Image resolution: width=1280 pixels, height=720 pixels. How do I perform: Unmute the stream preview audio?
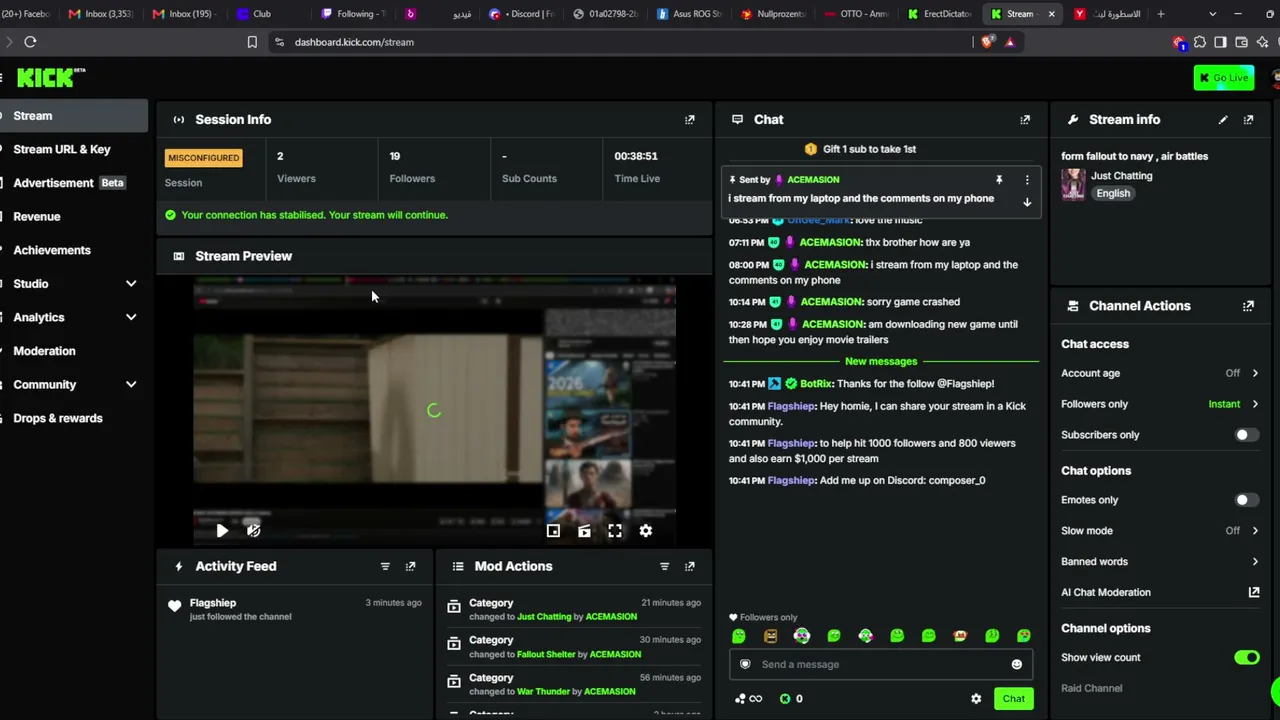coord(253,531)
